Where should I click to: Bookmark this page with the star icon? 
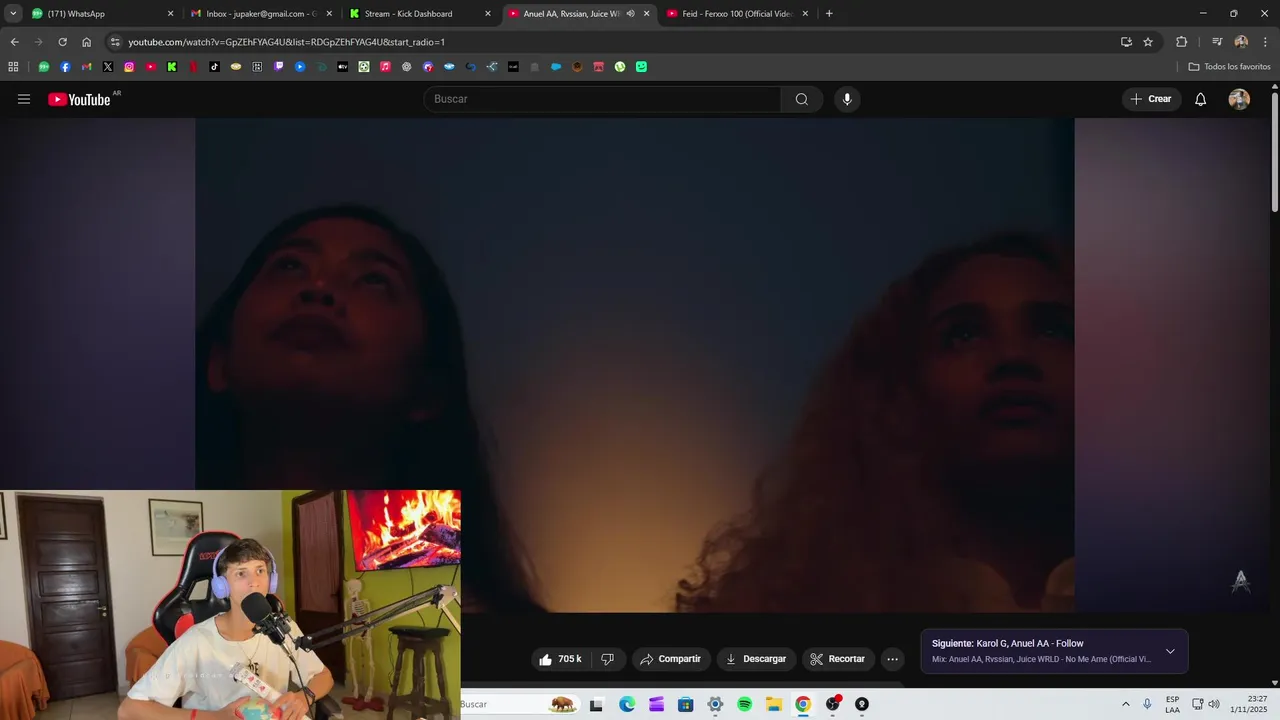1148,42
